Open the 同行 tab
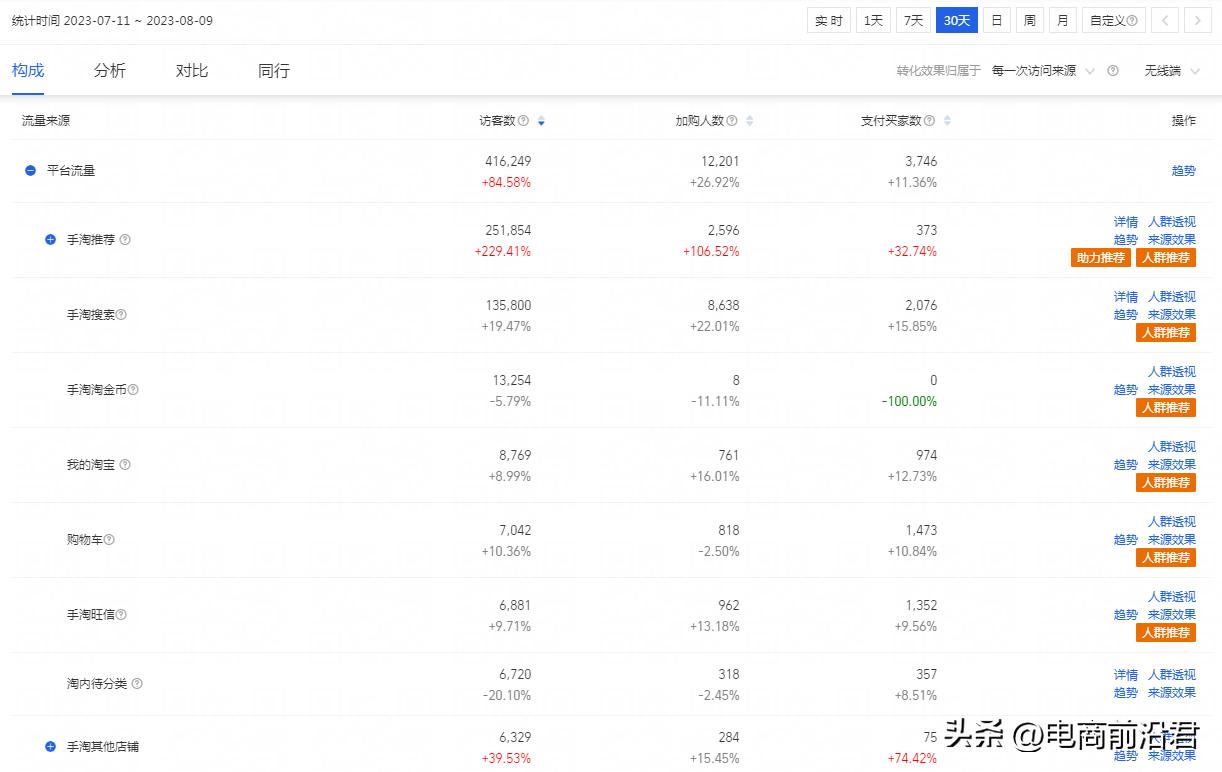 tap(273, 71)
